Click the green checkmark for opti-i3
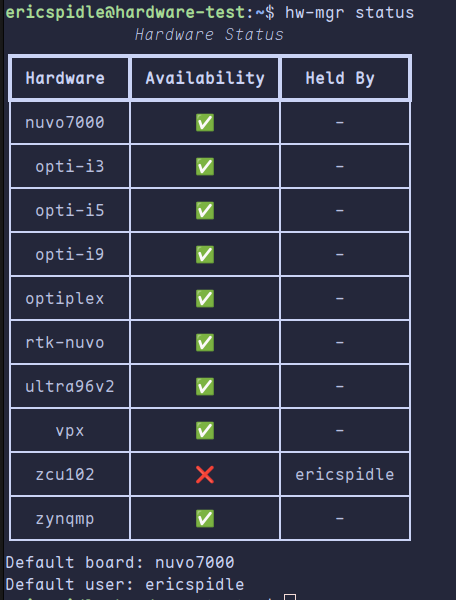456x600 pixels. point(205,167)
